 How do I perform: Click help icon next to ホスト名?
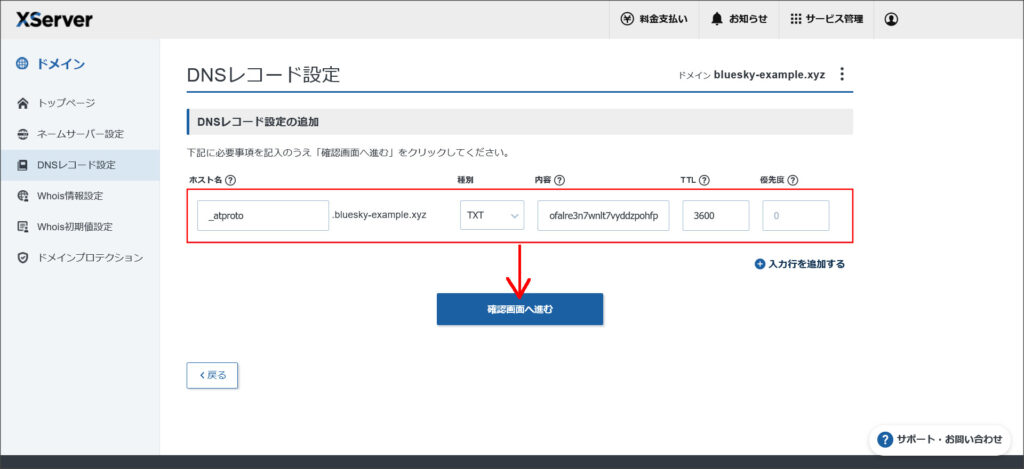pyautogui.click(x=231, y=180)
